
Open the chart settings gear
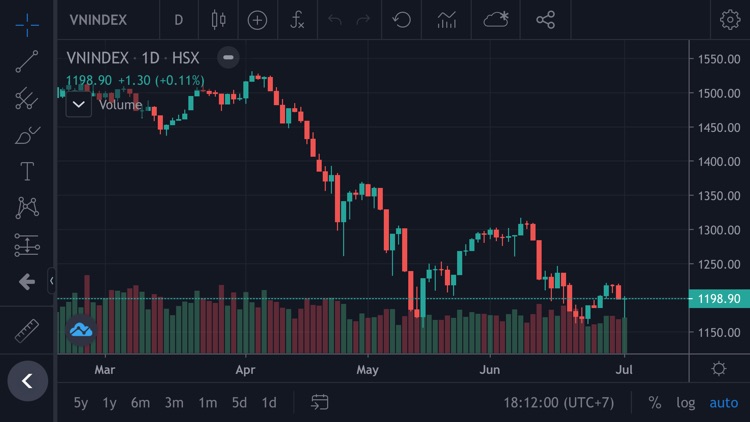click(730, 19)
